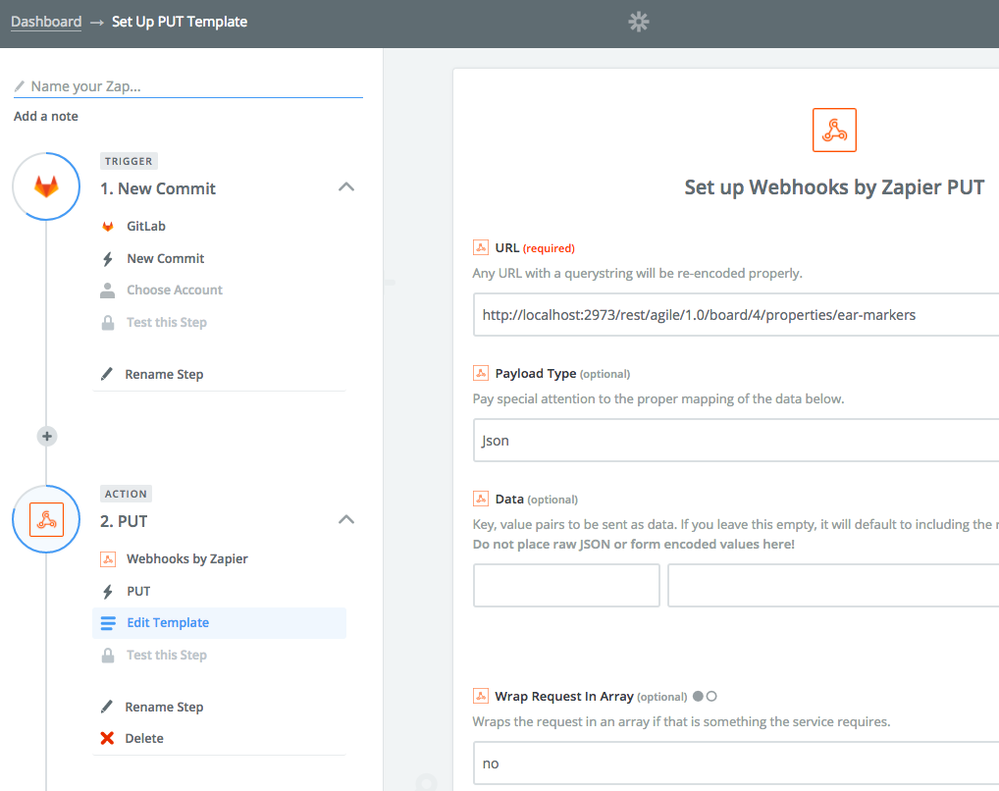
Task: Click the small Webhooks icon beside Webhooks by Zapier
Action: (108, 559)
